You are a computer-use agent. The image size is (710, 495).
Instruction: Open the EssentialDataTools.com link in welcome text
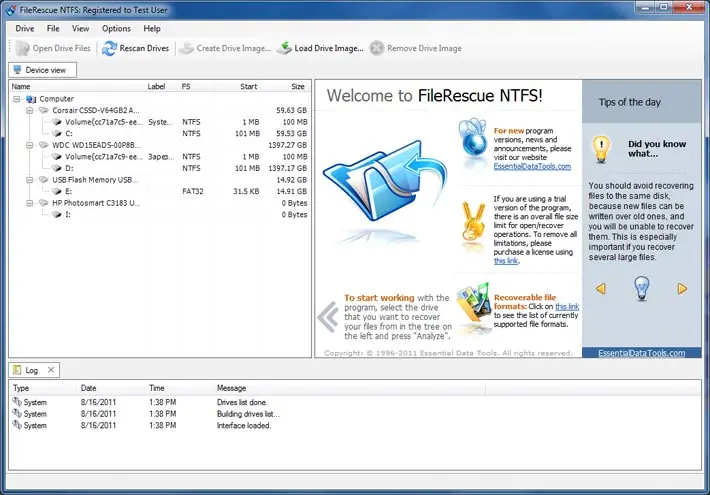(x=532, y=166)
